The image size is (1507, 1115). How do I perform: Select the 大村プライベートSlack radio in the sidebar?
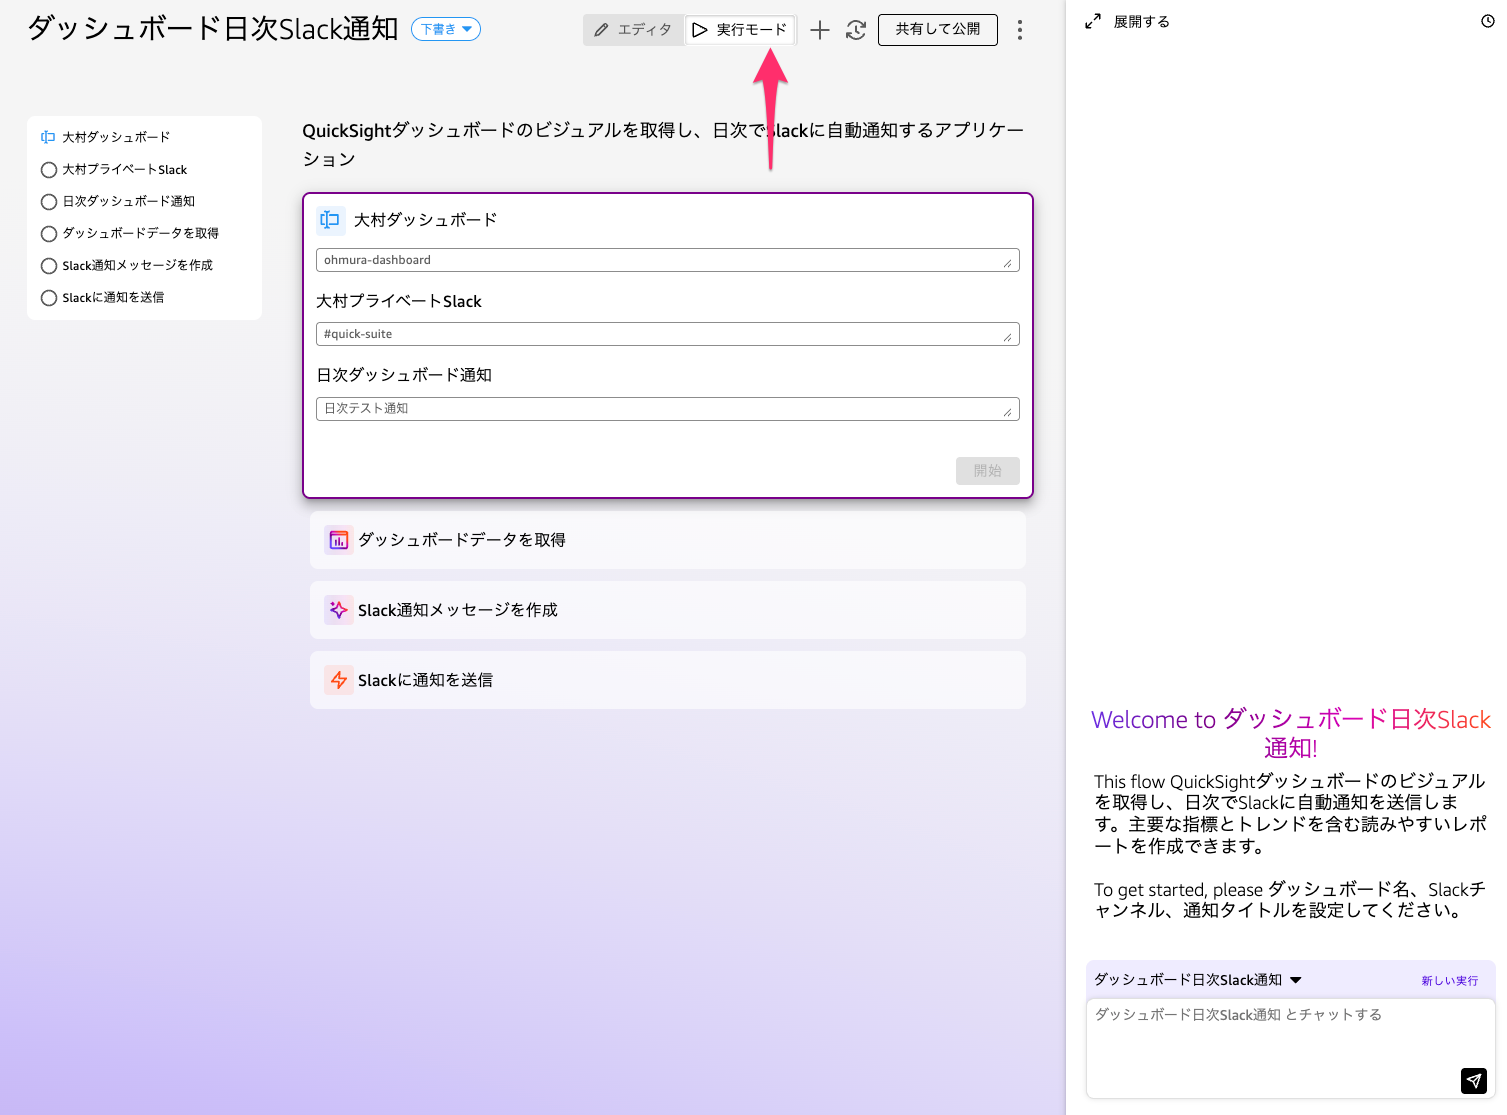click(x=49, y=170)
